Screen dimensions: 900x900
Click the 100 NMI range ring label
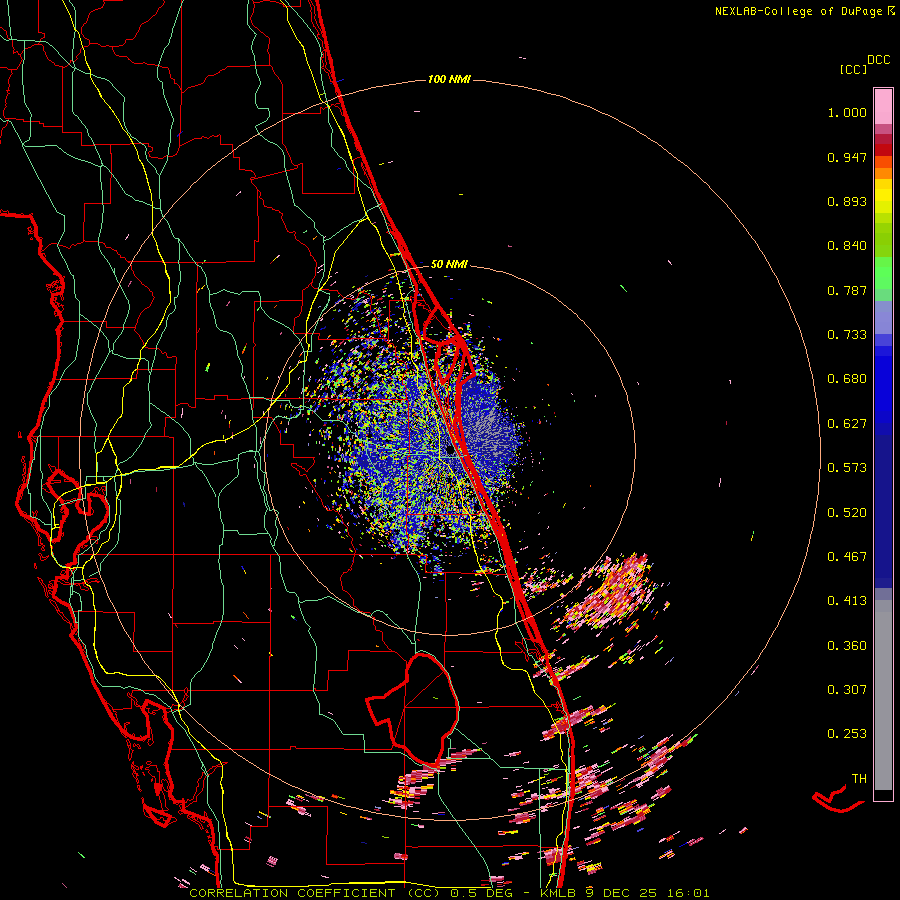449,79
